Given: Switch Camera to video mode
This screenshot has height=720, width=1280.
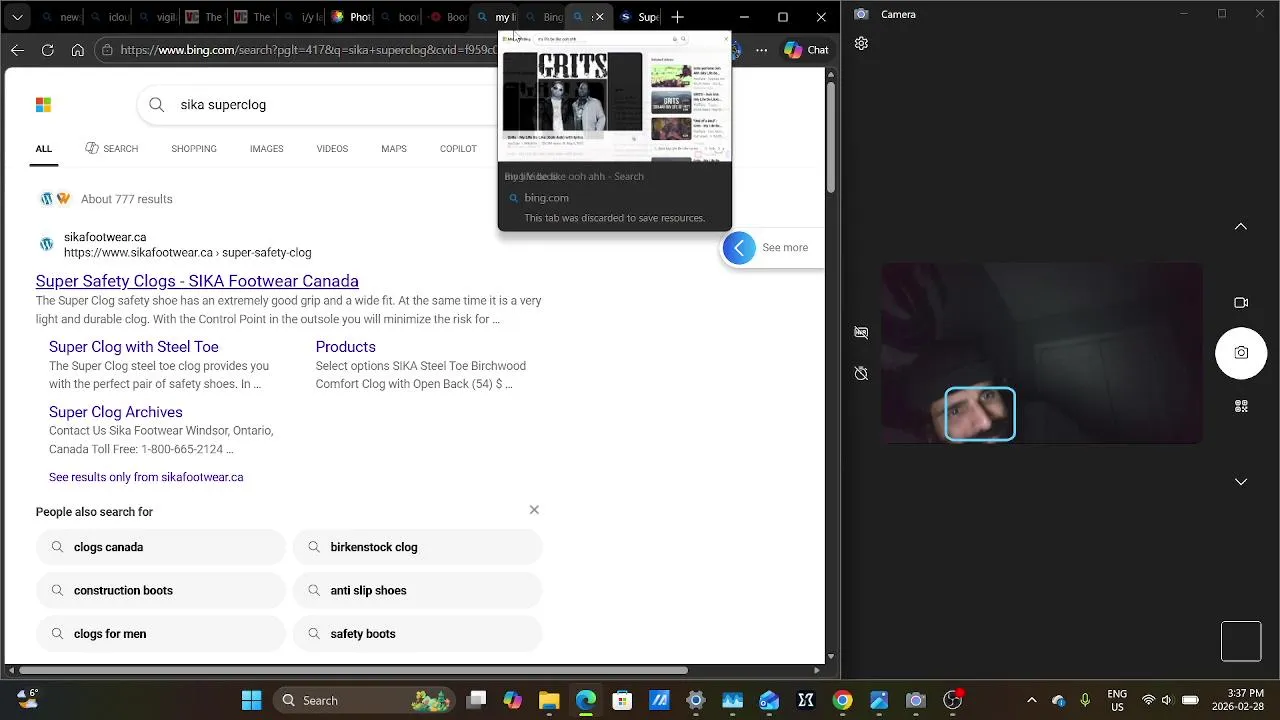Looking at the screenshot, I should pos(1241,303).
